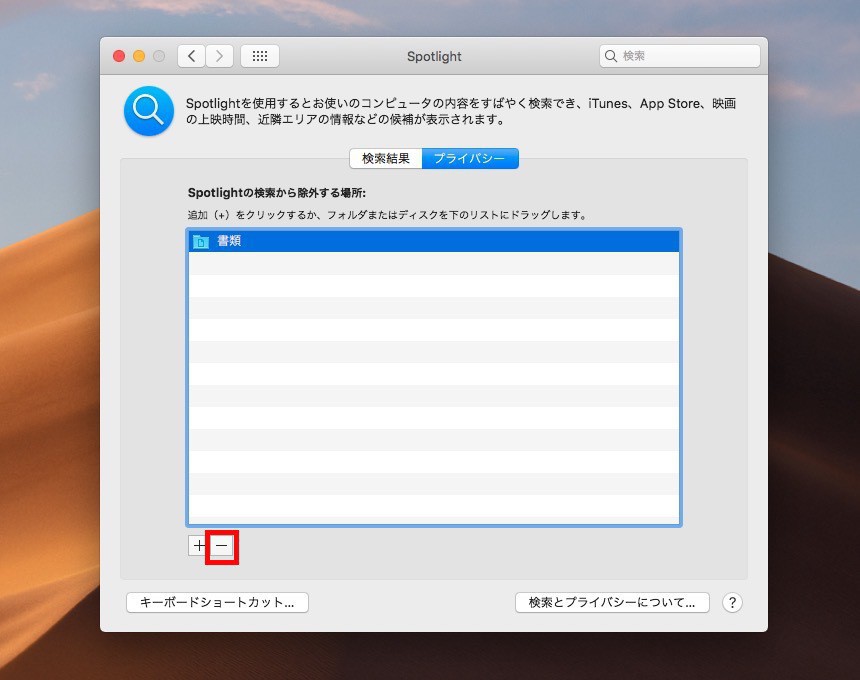Switch to the 検索結果 tab
This screenshot has width=860, height=680.
(x=386, y=158)
